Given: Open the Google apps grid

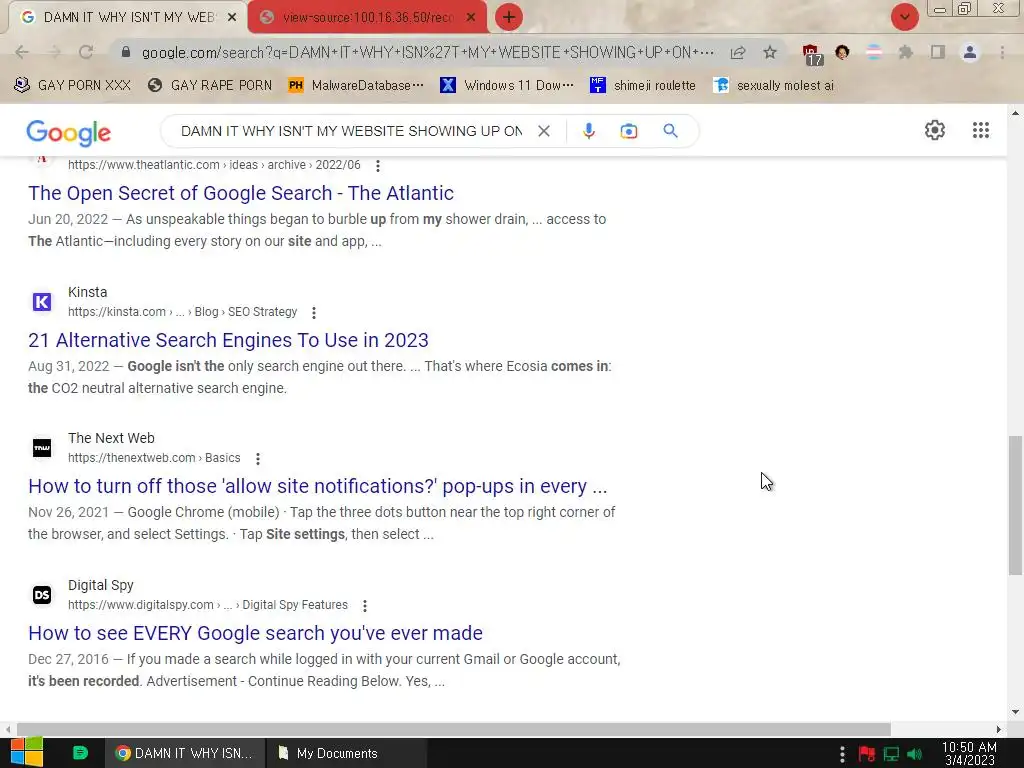Looking at the screenshot, I should tap(980, 130).
